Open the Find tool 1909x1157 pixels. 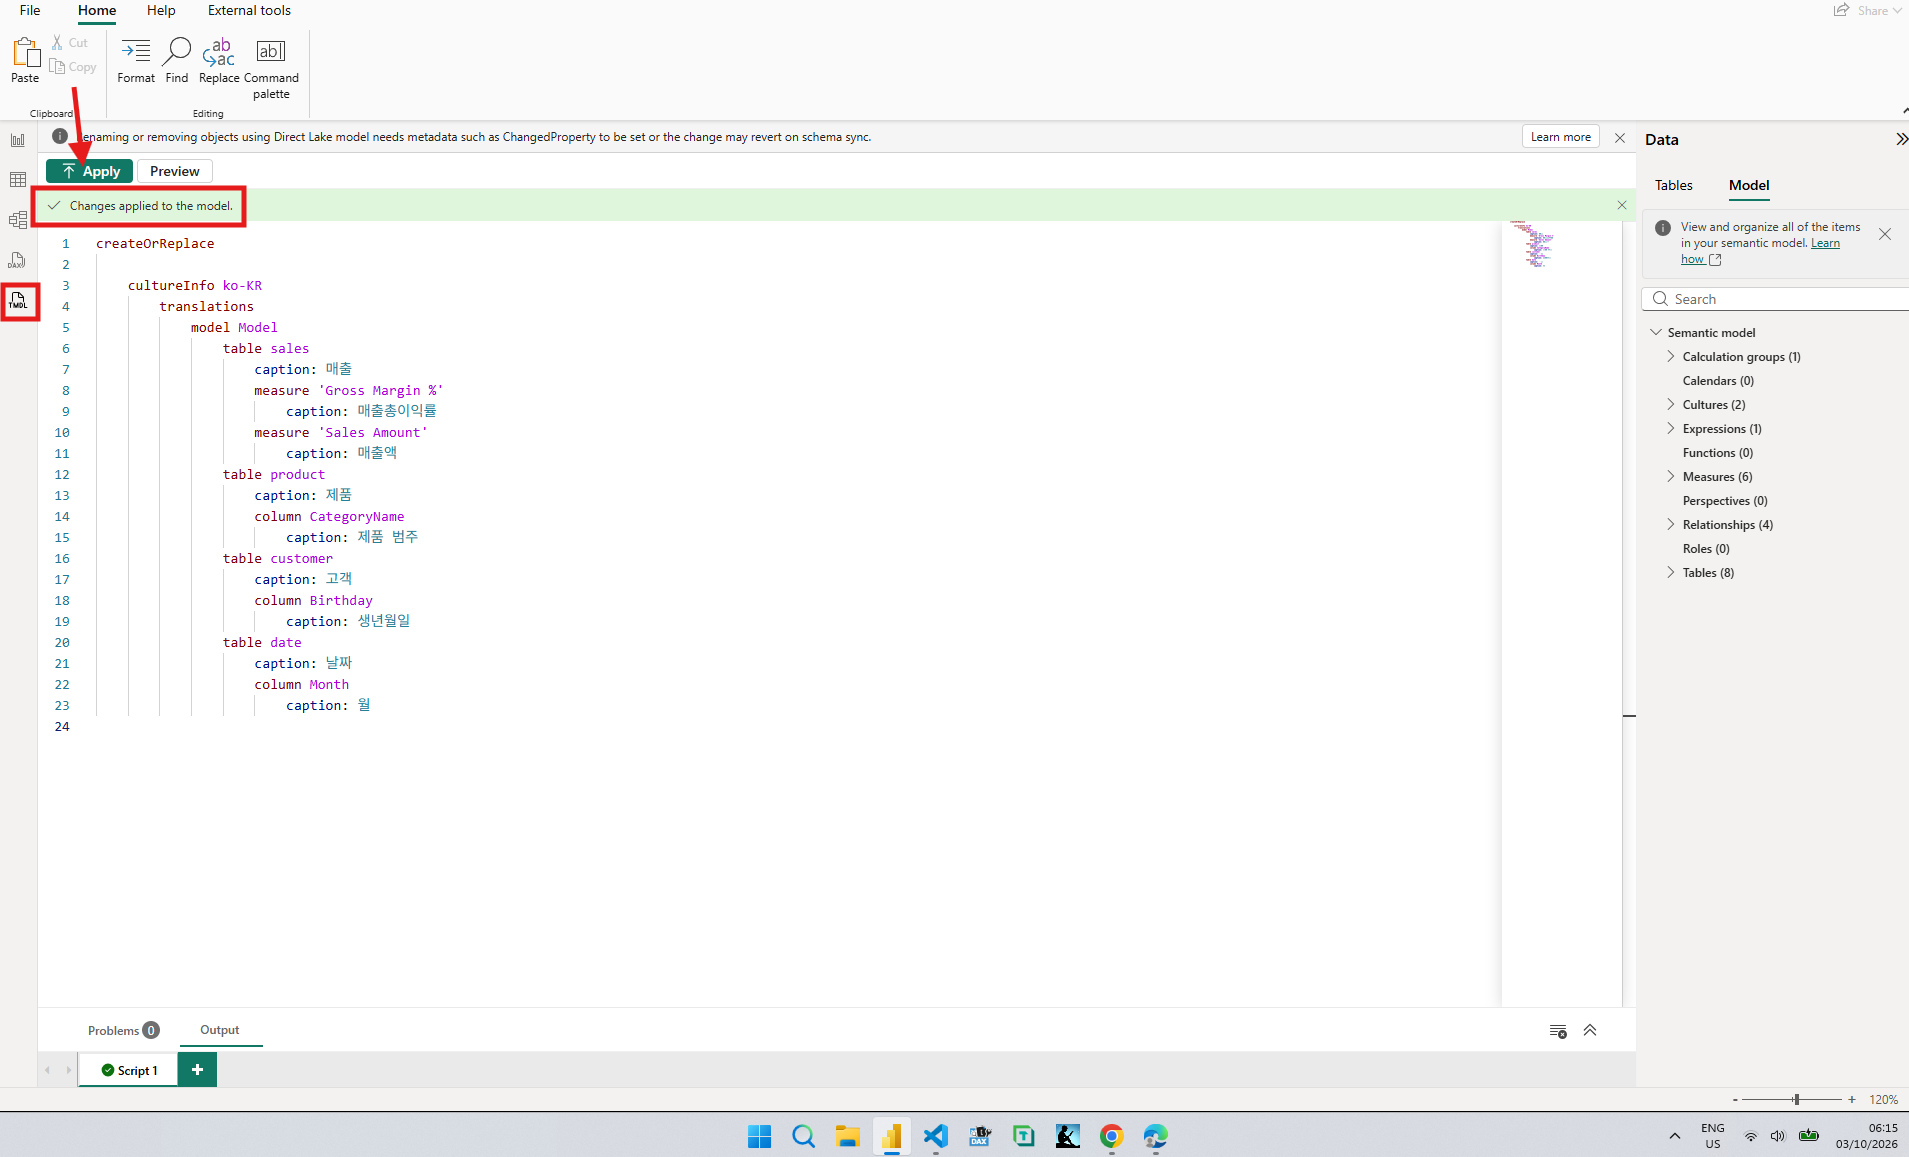[x=177, y=60]
